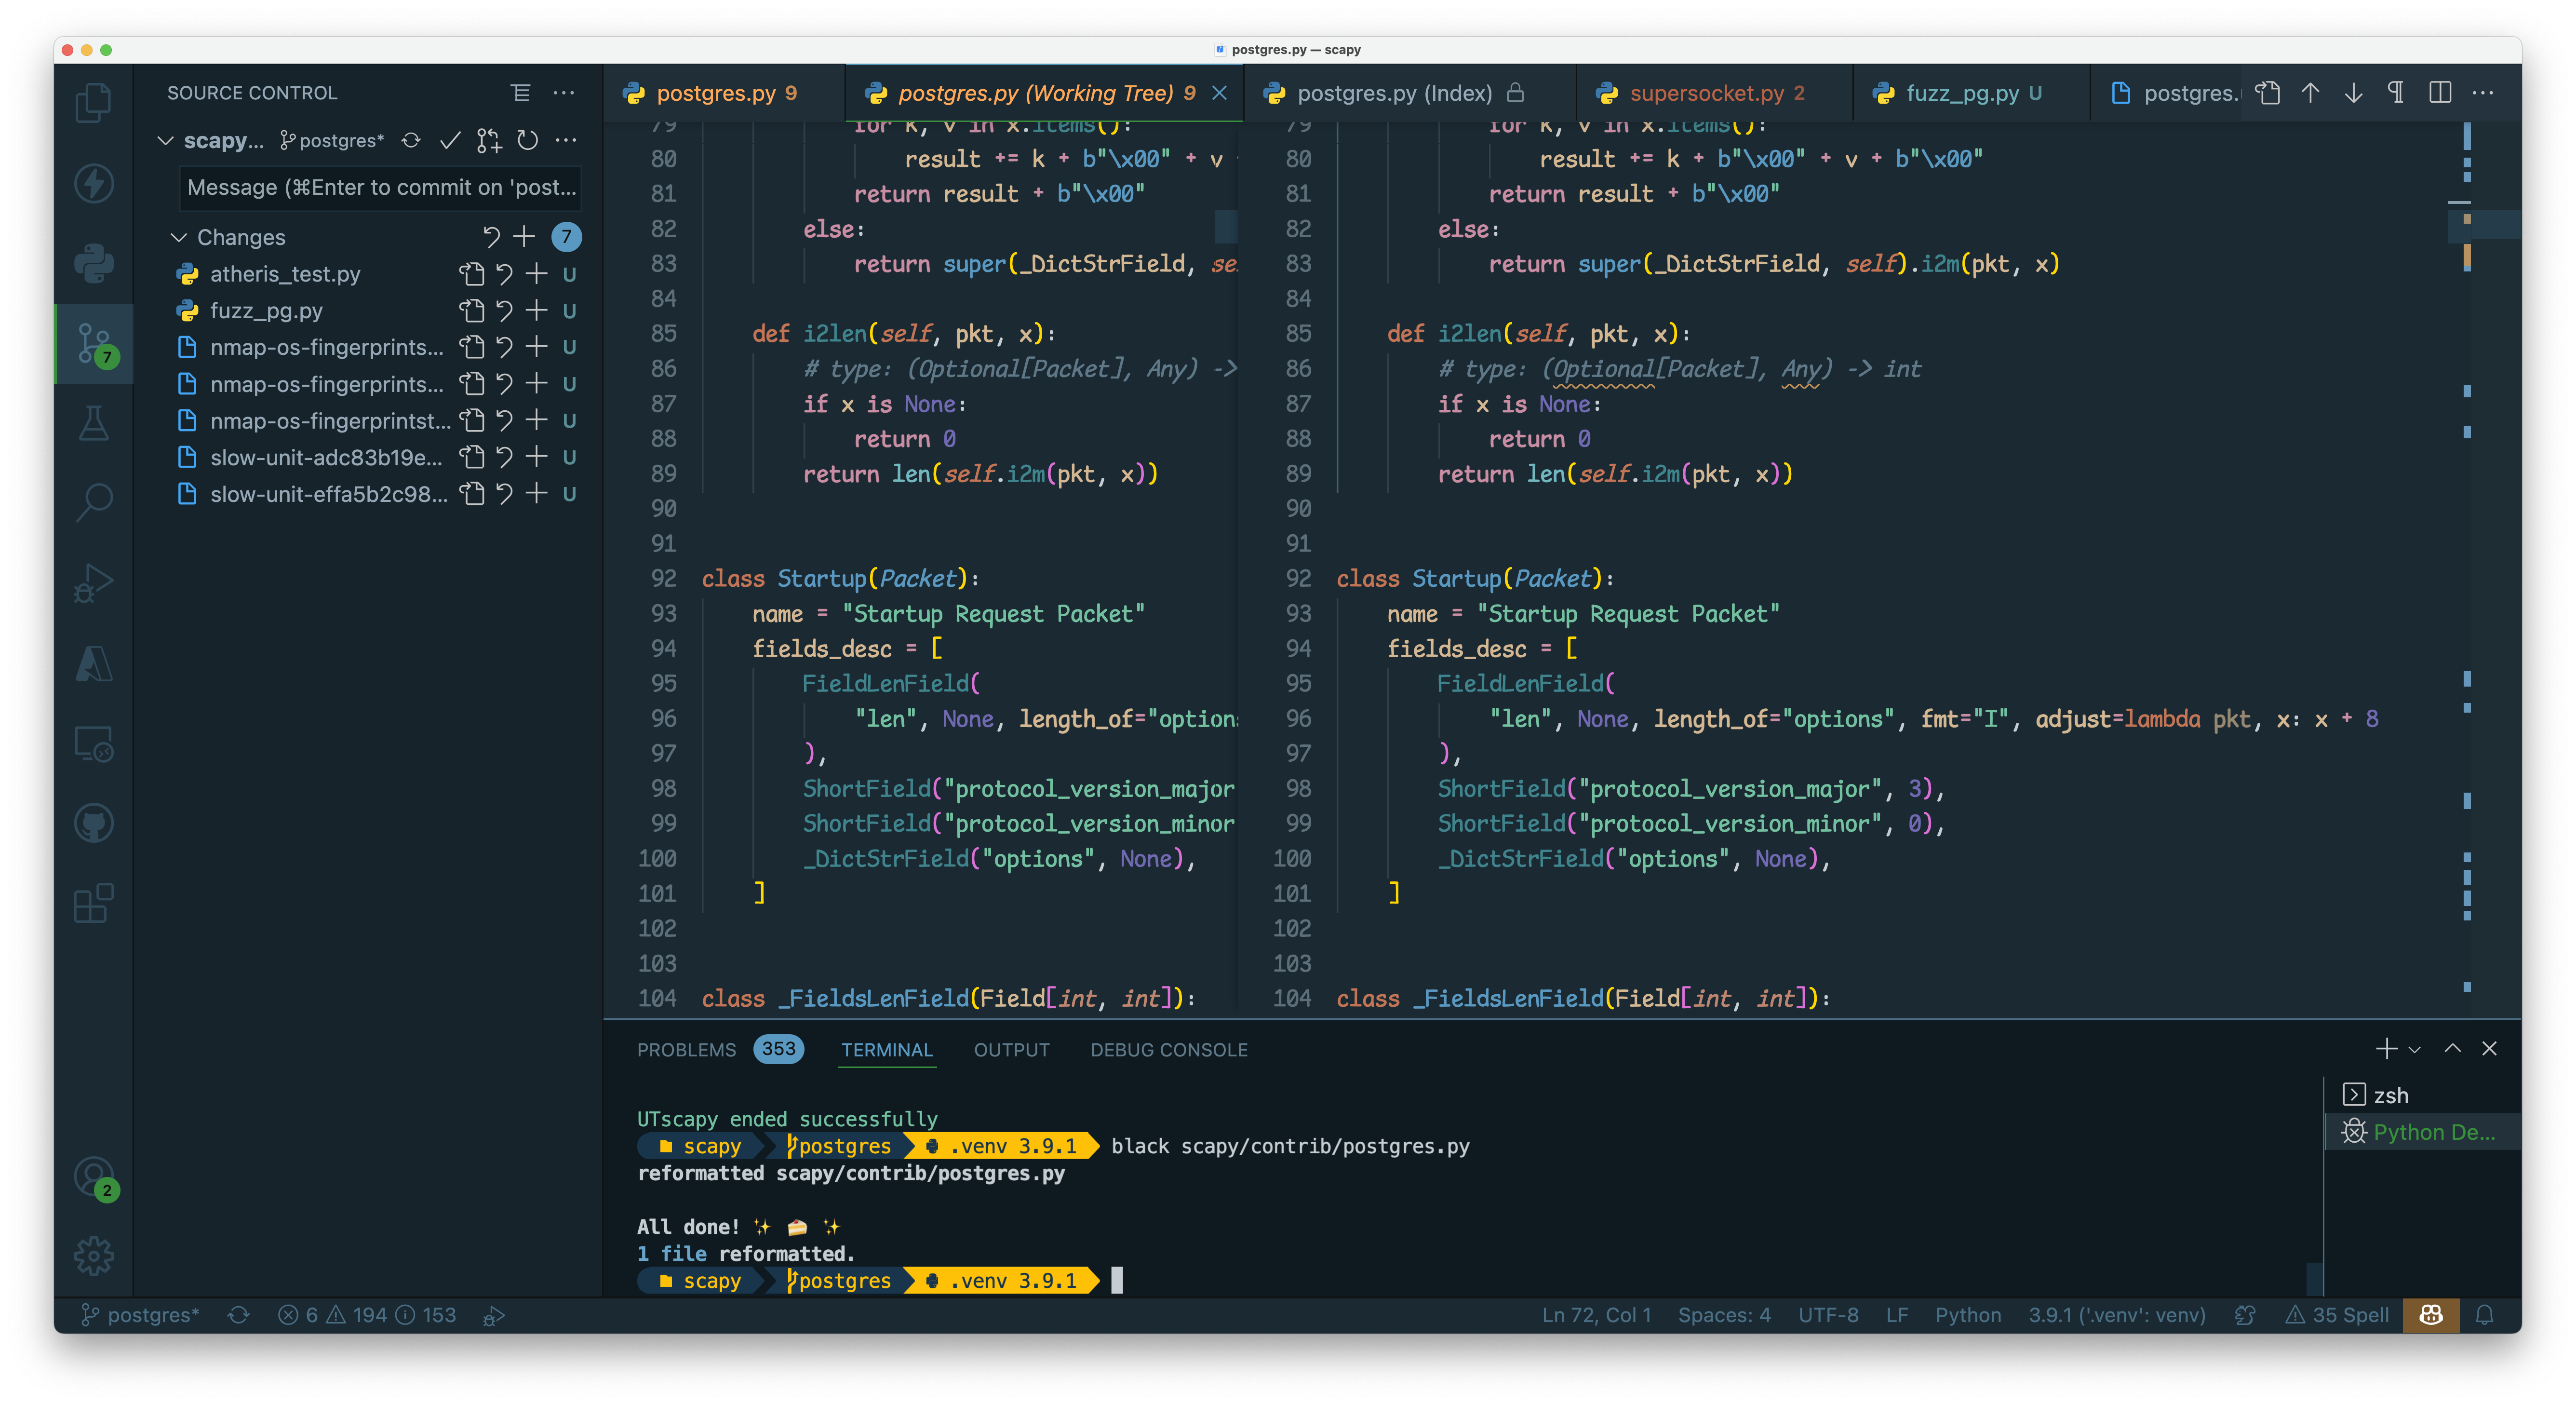This screenshot has height=1405, width=2576.
Task: Toggle tree/list view in Source Control
Action: tap(520, 93)
